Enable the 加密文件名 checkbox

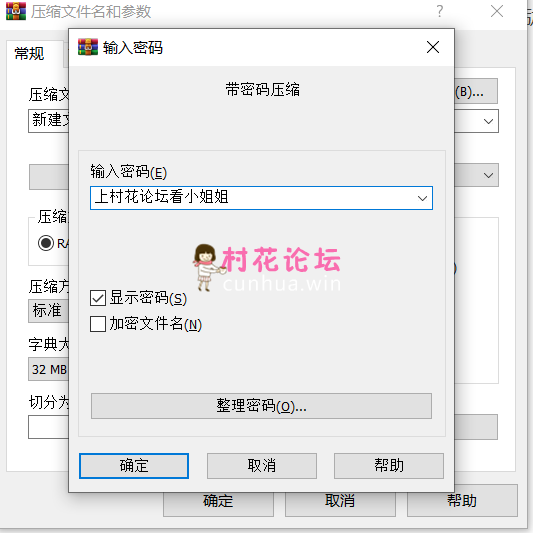click(x=98, y=324)
